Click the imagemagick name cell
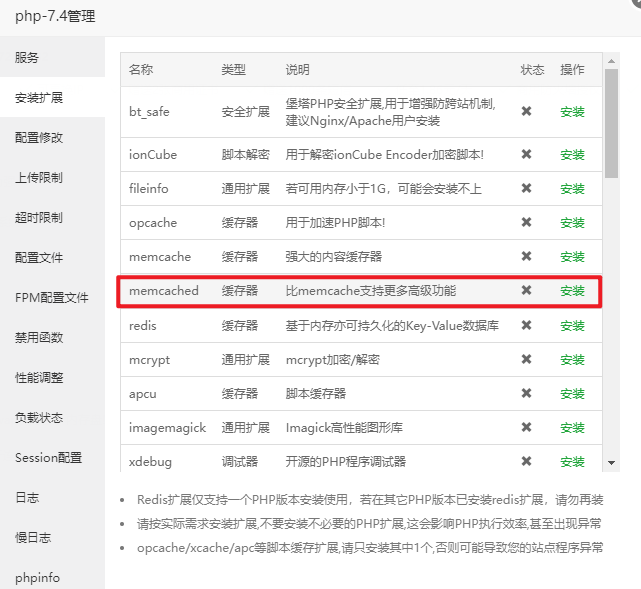Image resolution: width=641 pixels, height=589 pixels. coord(167,428)
